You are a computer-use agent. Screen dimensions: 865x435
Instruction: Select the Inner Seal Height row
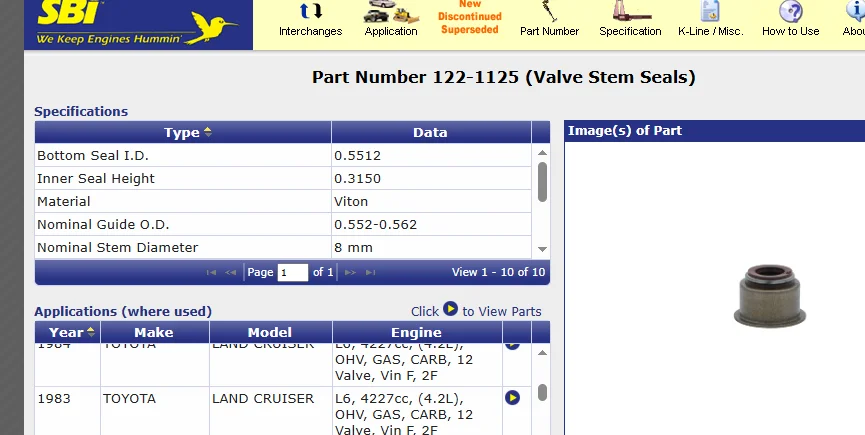tap(283, 179)
